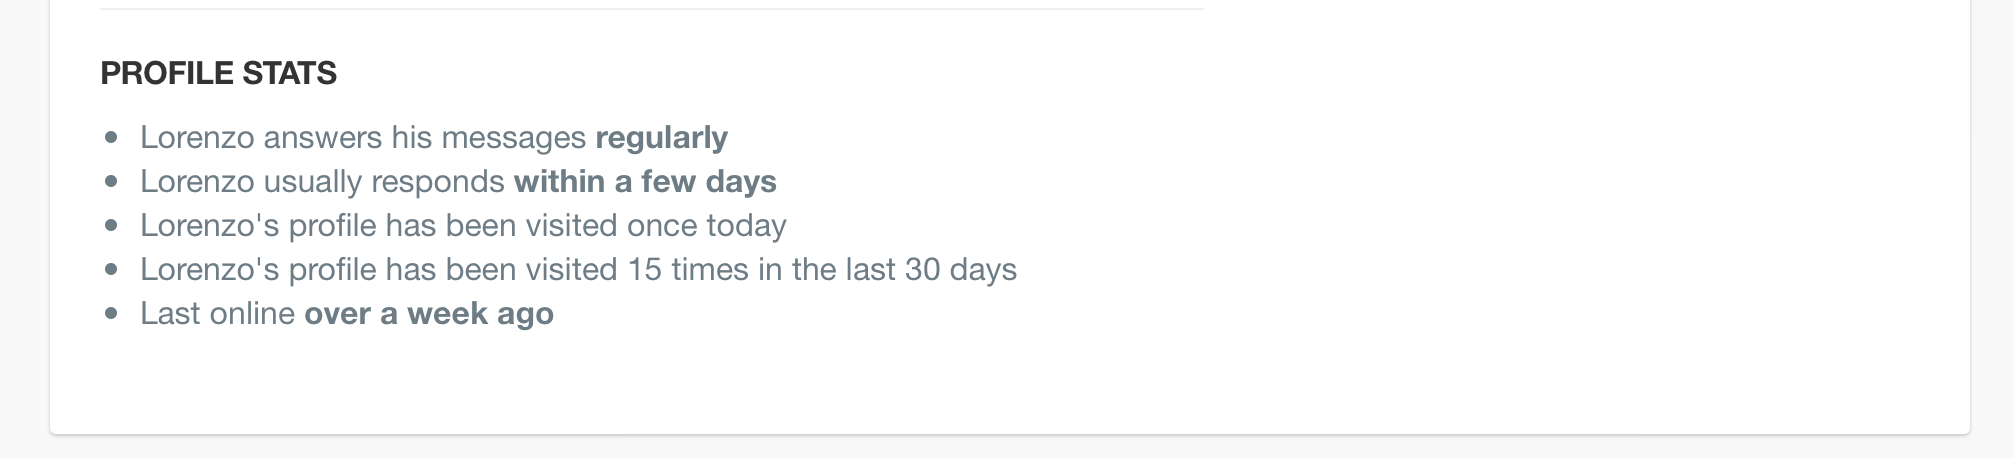The height and width of the screenshot is (458, 2014).
Task: Click the bullet before 'visited 15 times' line
Action: 111,270
